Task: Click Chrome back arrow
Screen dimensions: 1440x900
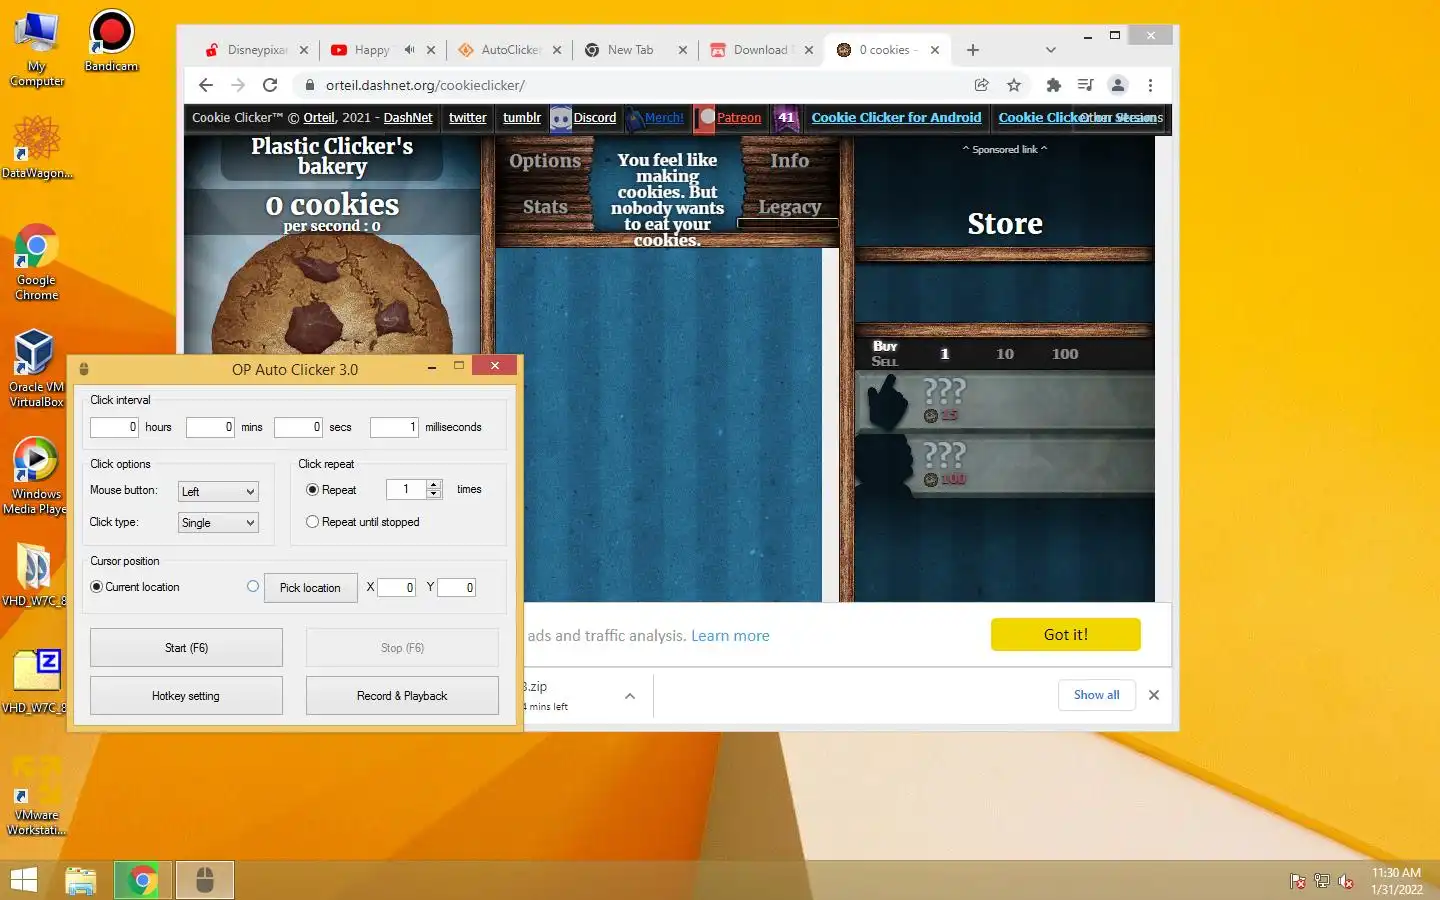Action: 206,85
